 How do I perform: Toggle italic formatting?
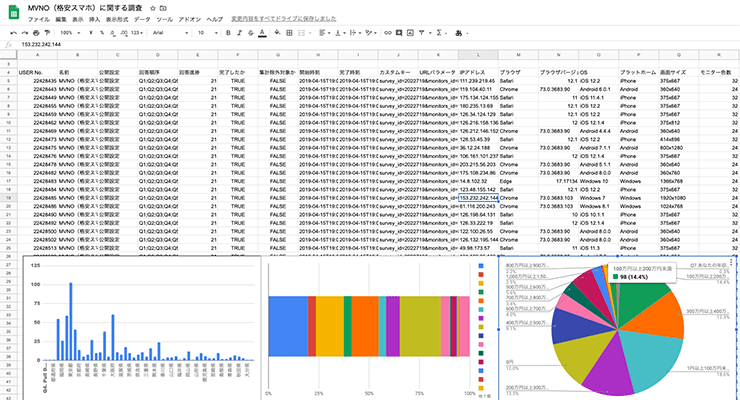click(237, 32)
